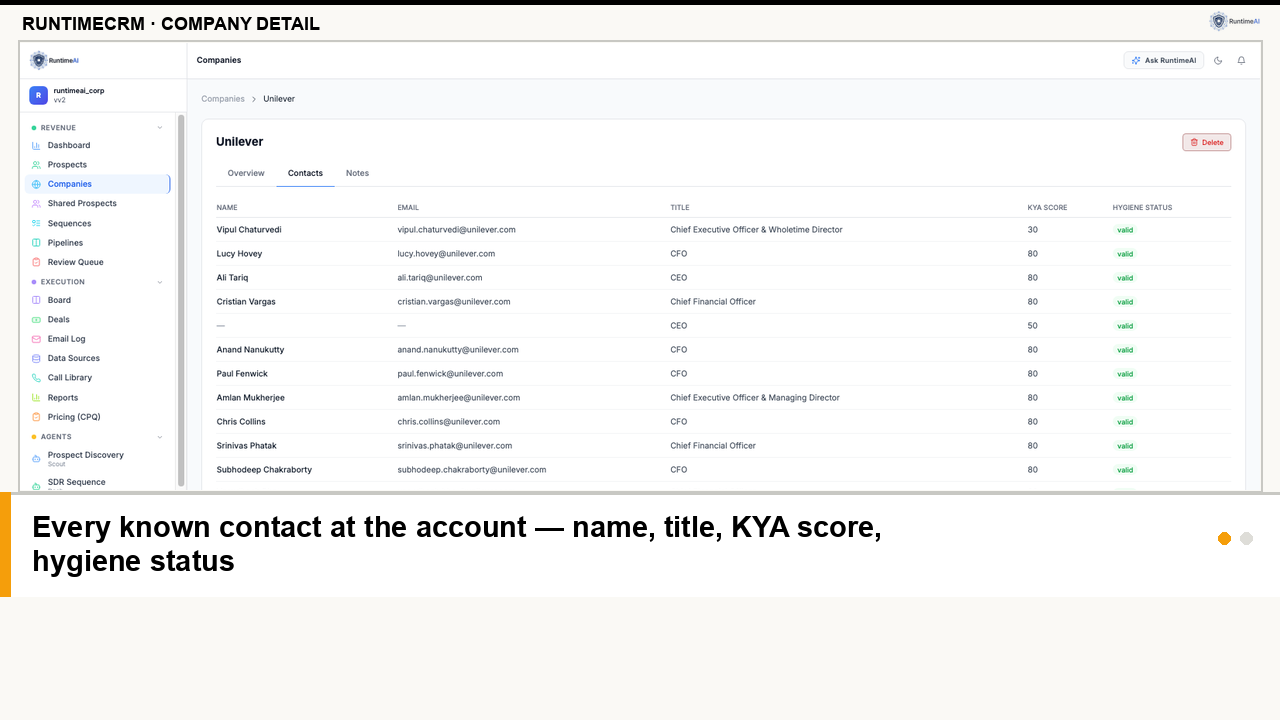
Task: Click the Prospects people icon
Action: (x=37, y=165)
